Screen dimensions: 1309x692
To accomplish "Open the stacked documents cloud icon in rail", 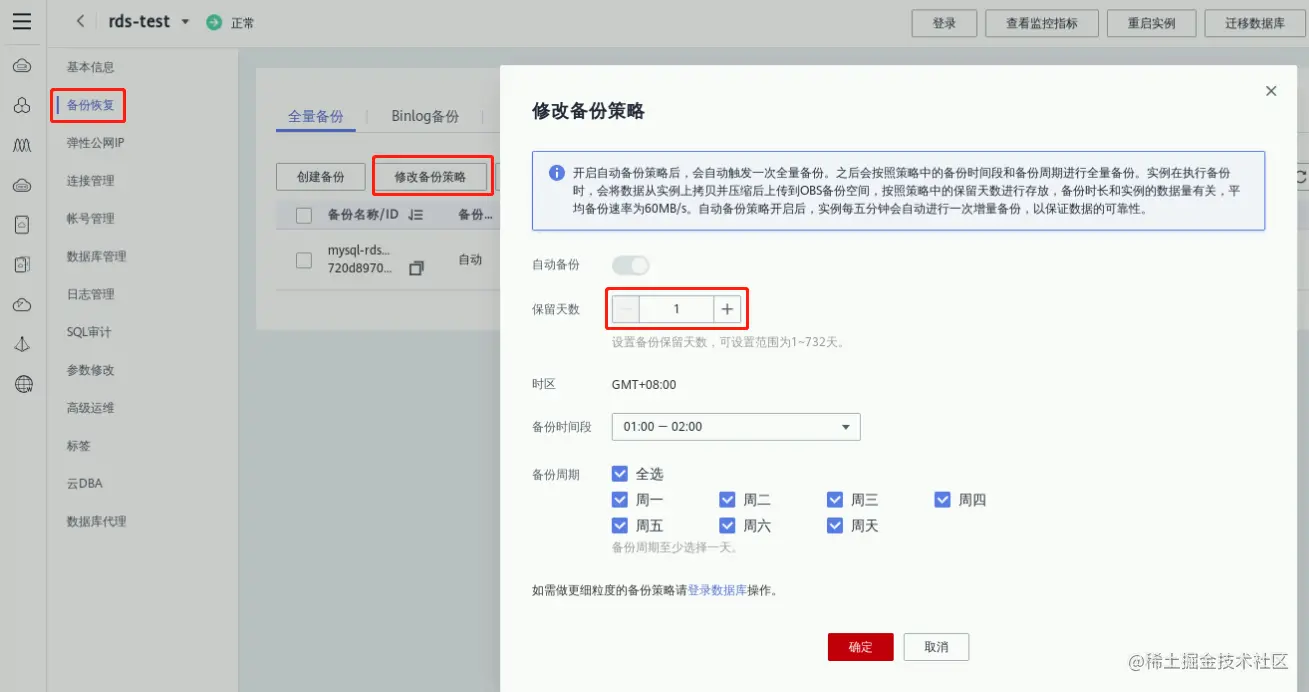I will [x=22, y=264].
